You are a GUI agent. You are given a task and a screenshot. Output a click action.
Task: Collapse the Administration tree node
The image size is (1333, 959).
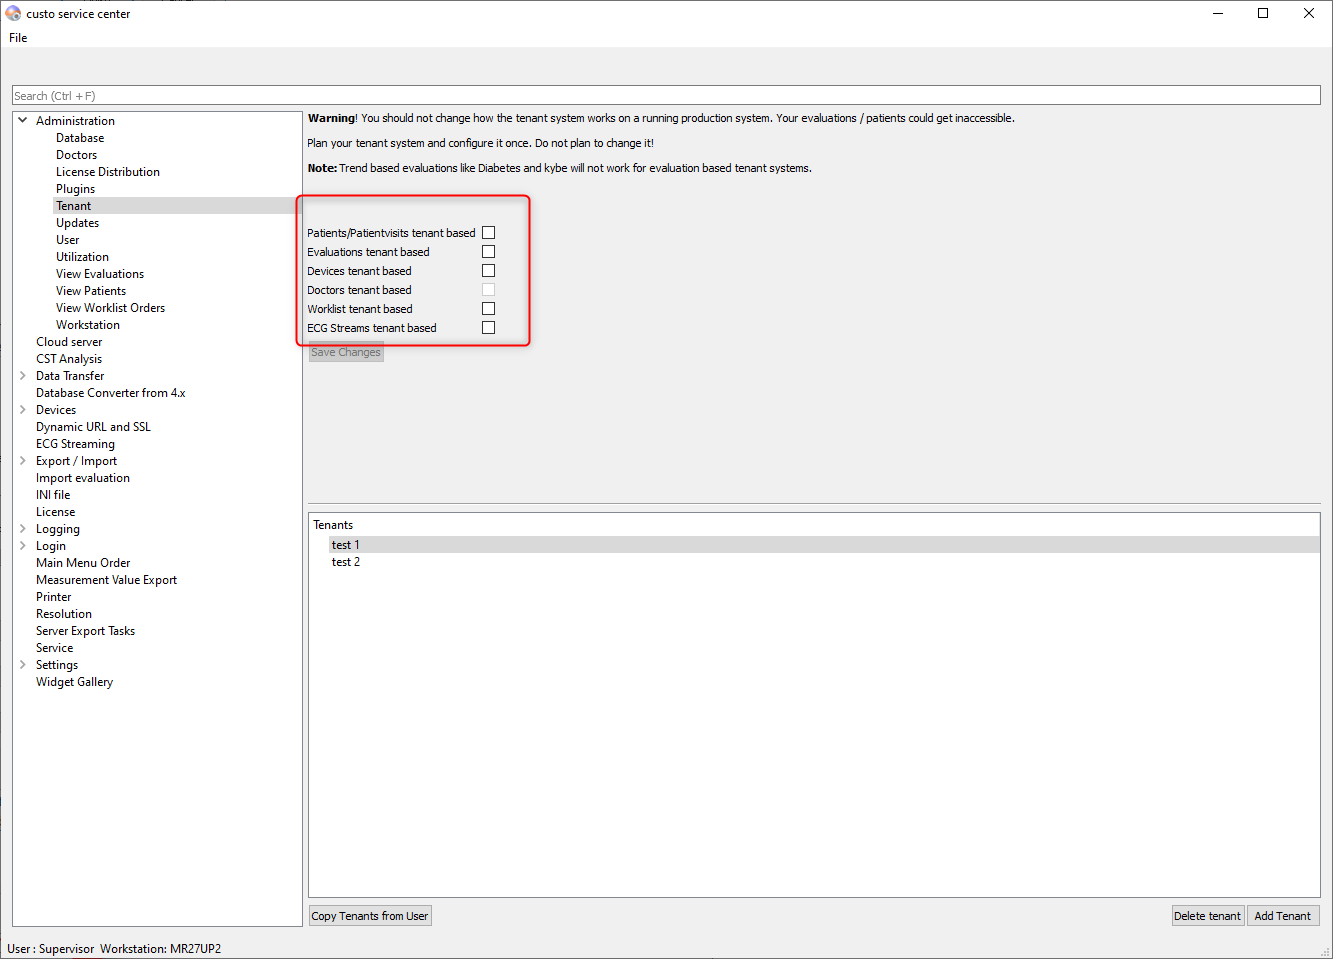[x=23, y=121]
